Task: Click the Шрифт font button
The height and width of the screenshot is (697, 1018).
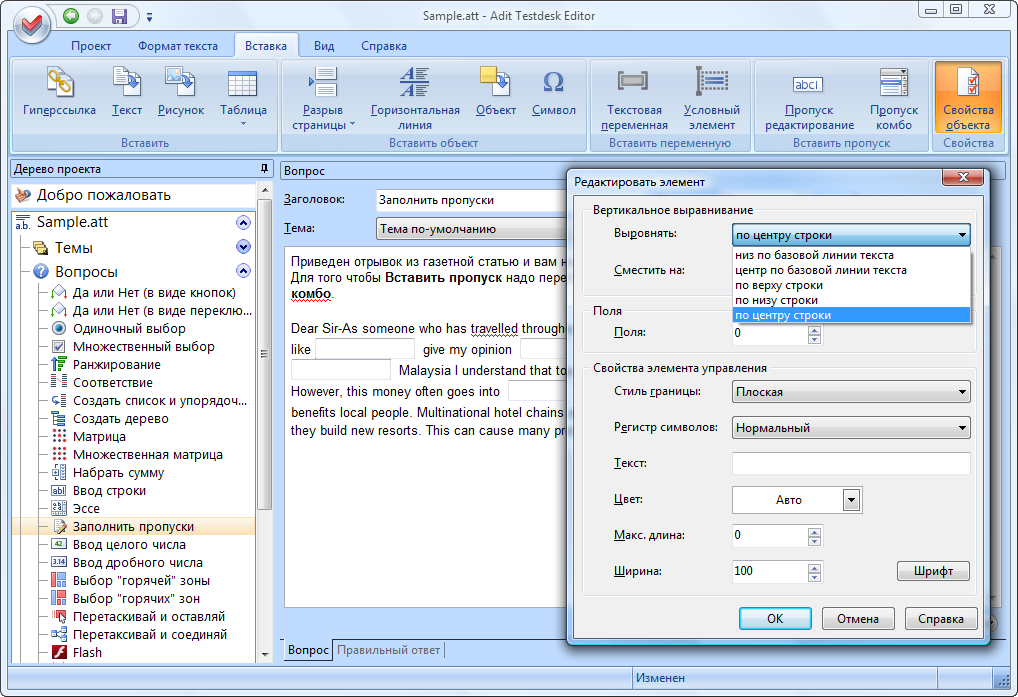Action: [x=933, y=571]
